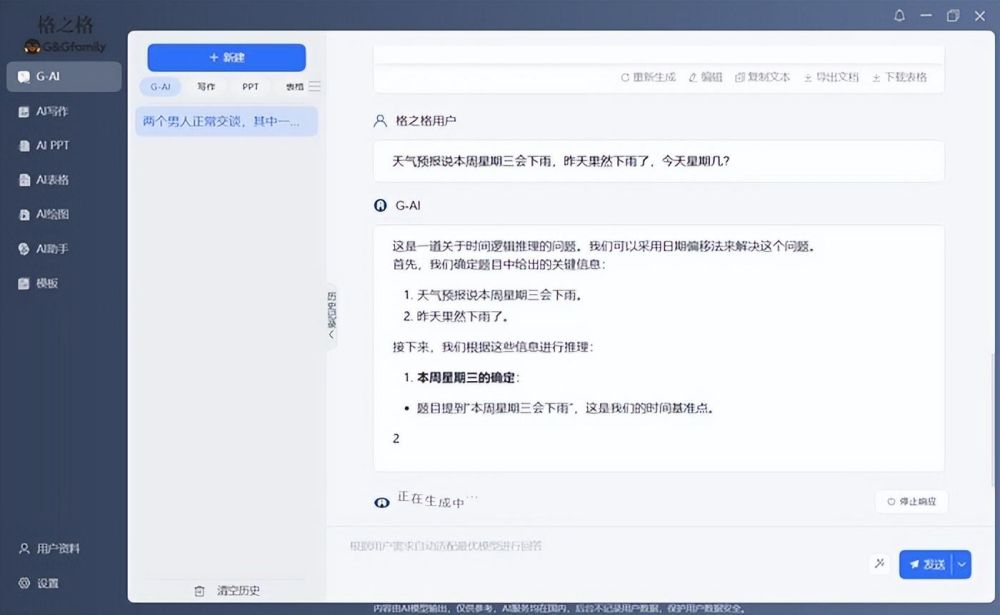Click the 发送 send button
Screen dimensions: 1000x615
[x=926, y=565]
